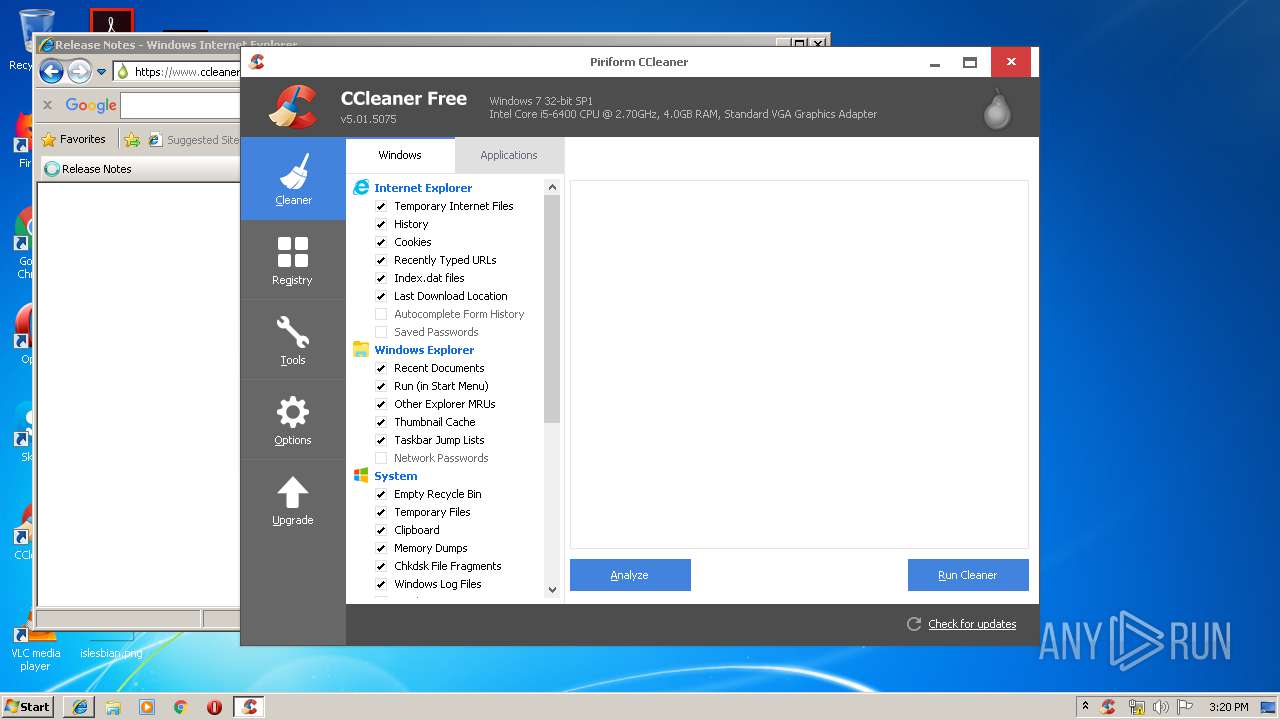Click the Favorites label in Internet Explorer
Image resolution: width=1280 pixels, height=720 pixels.
82,140
